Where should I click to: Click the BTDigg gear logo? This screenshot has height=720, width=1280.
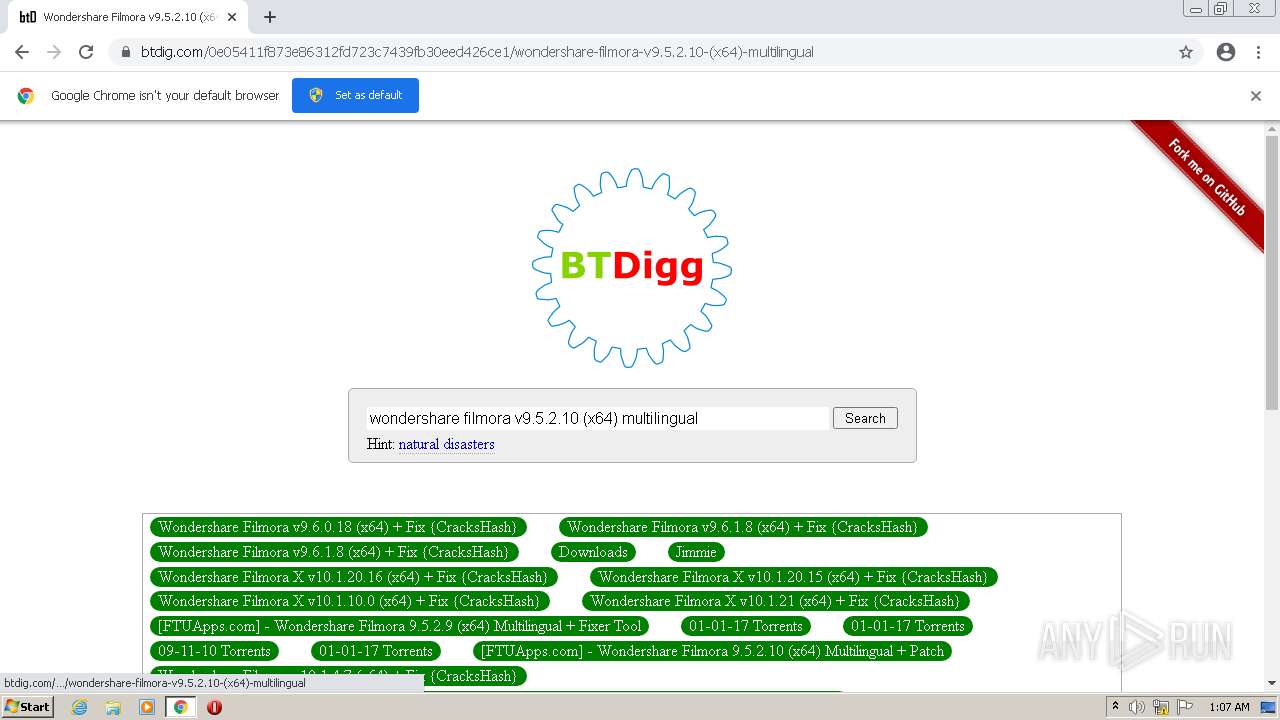[632, 268]
